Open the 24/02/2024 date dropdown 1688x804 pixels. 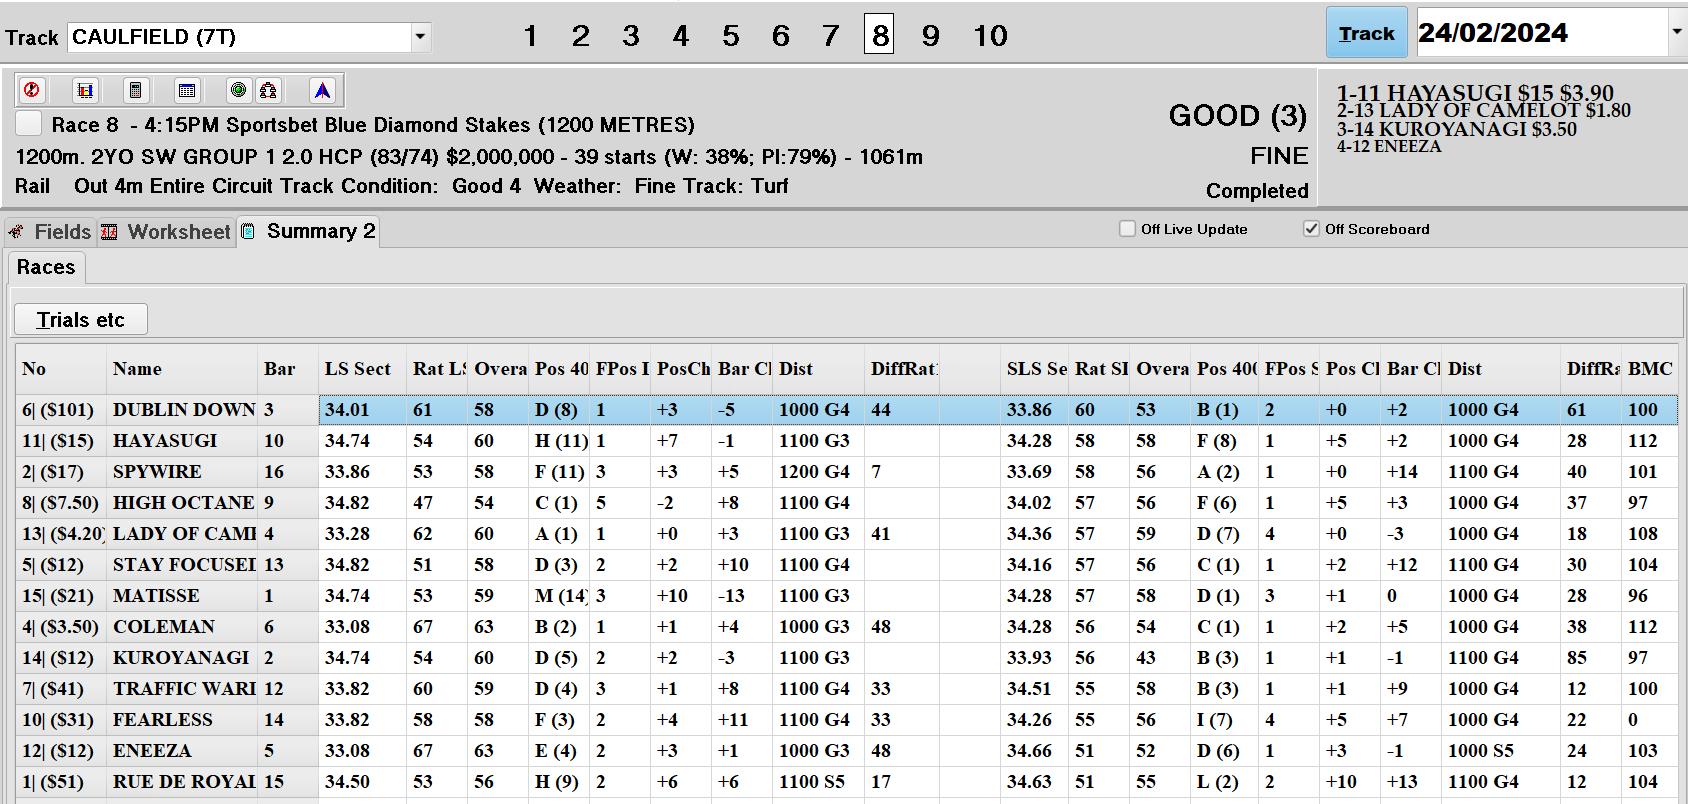pyautogui.click(x=1676, y=33)
